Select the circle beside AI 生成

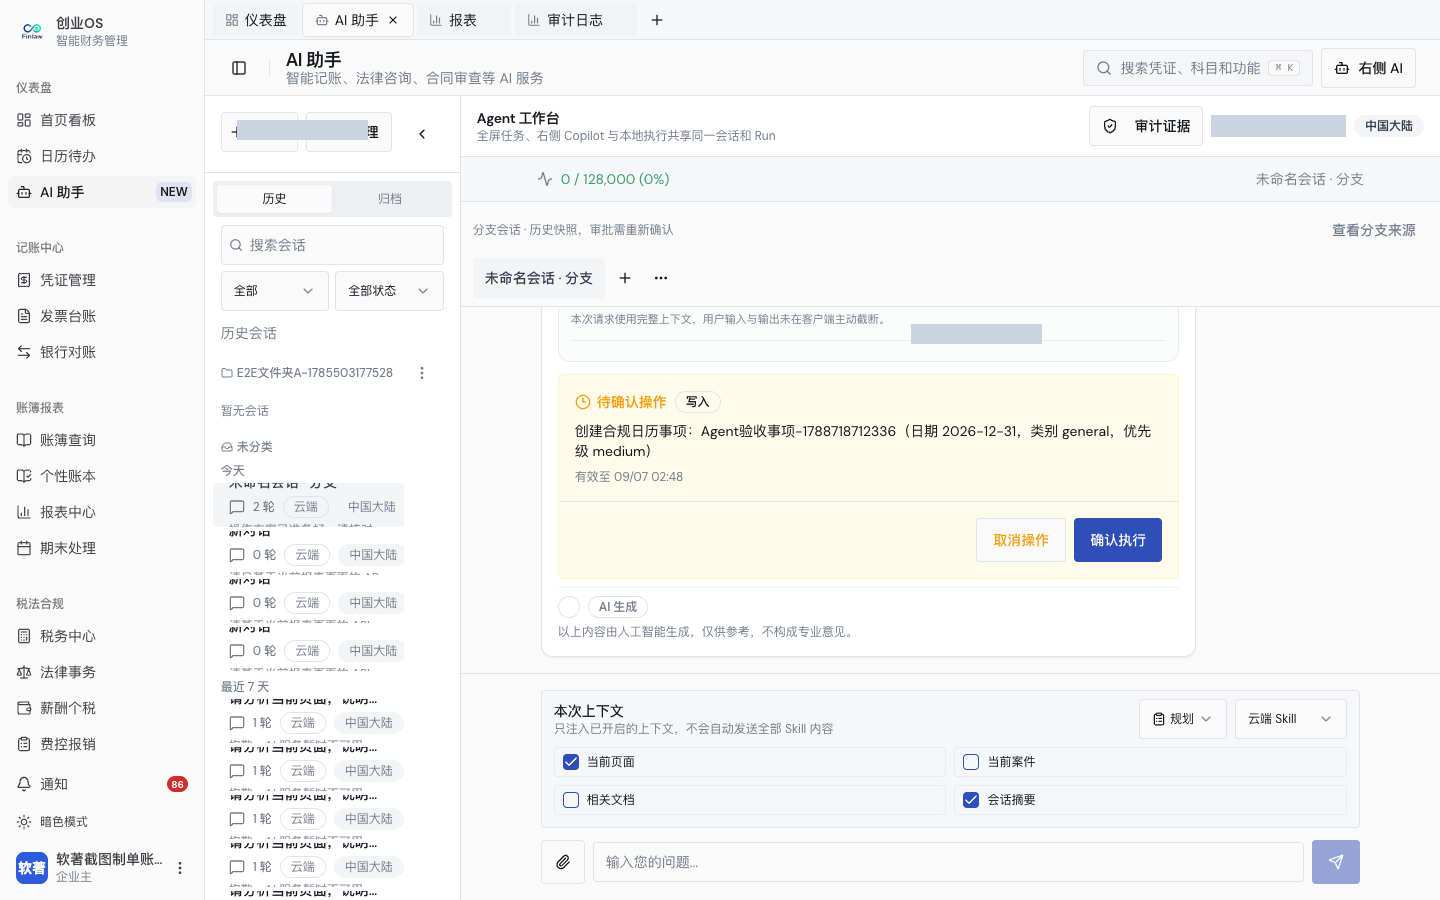[x=569, y=607]
